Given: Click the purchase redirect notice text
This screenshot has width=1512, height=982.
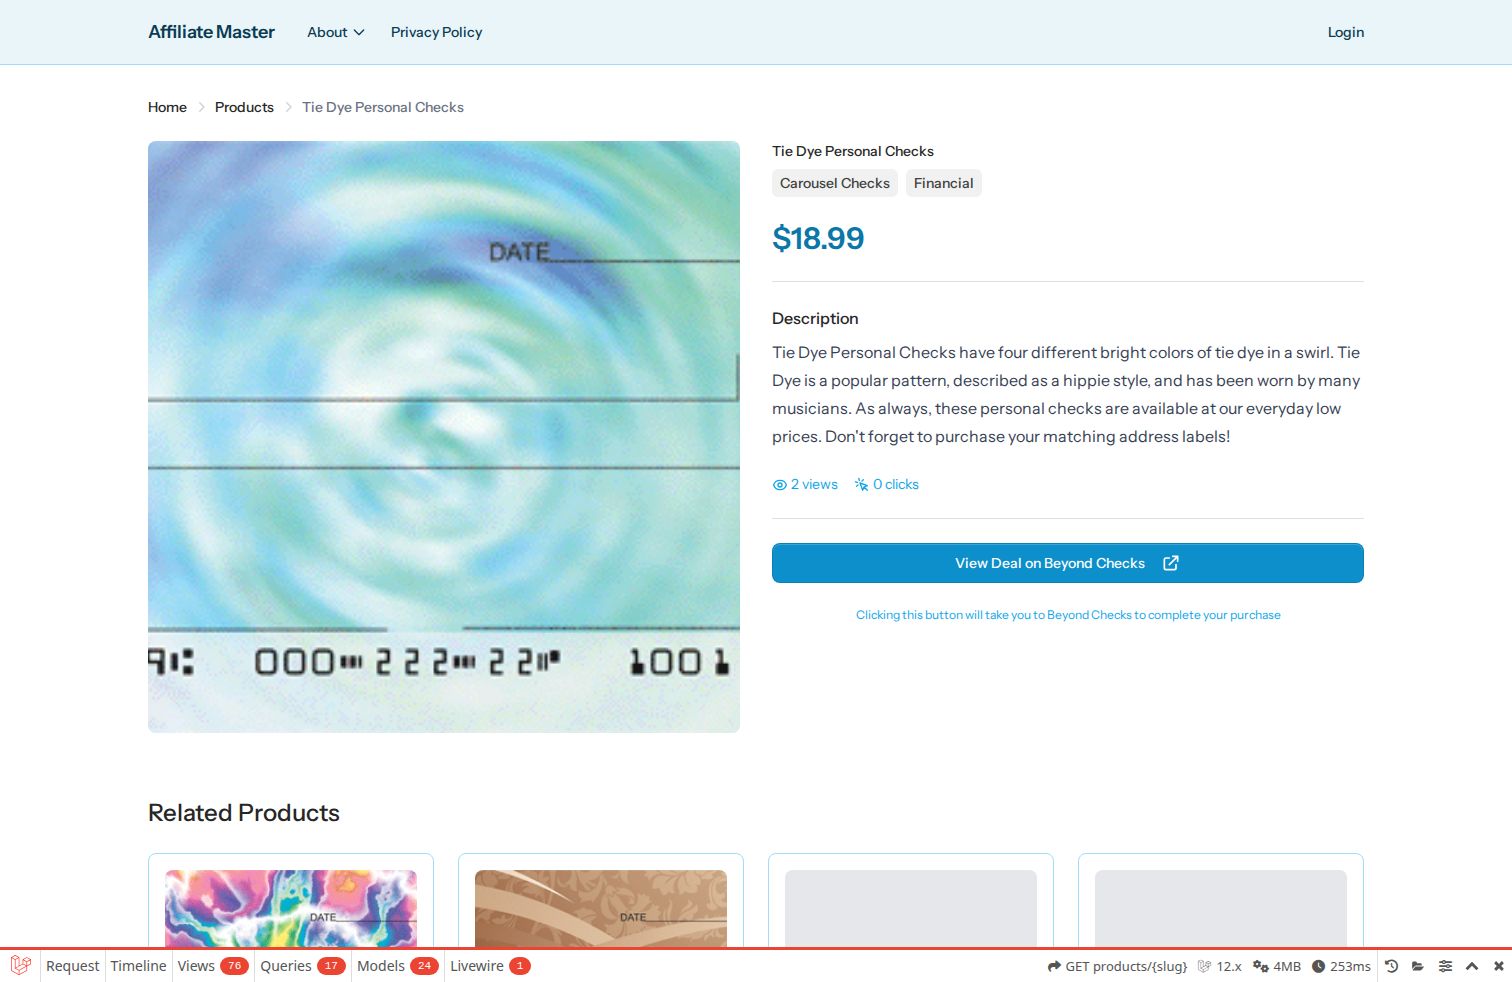Looking at the screenshot, I should click(x=1068, y=615).
